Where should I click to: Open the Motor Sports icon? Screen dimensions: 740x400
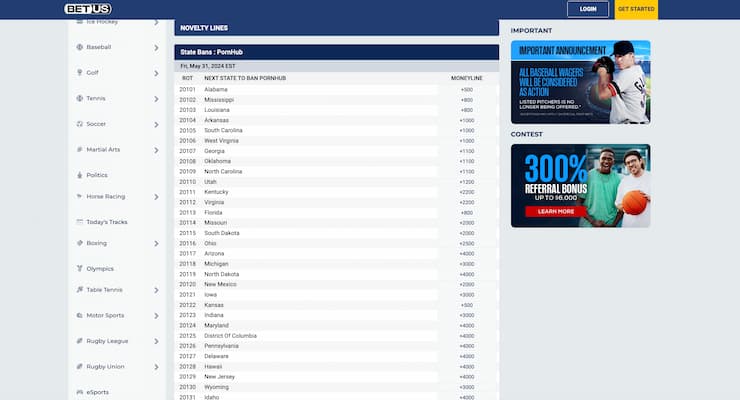[x=79, y=315]
